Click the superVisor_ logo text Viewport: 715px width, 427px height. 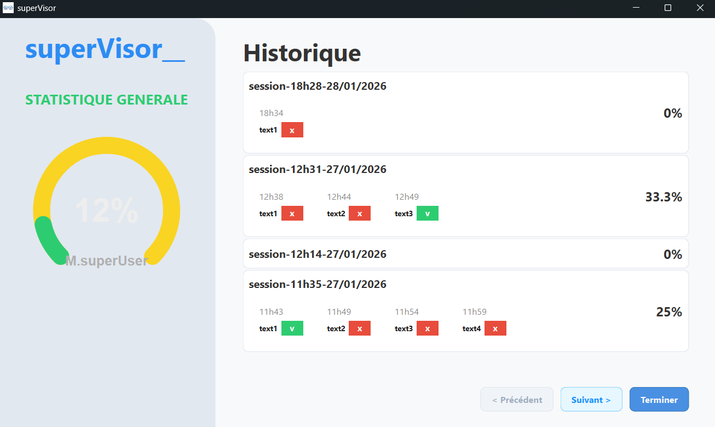105,49
